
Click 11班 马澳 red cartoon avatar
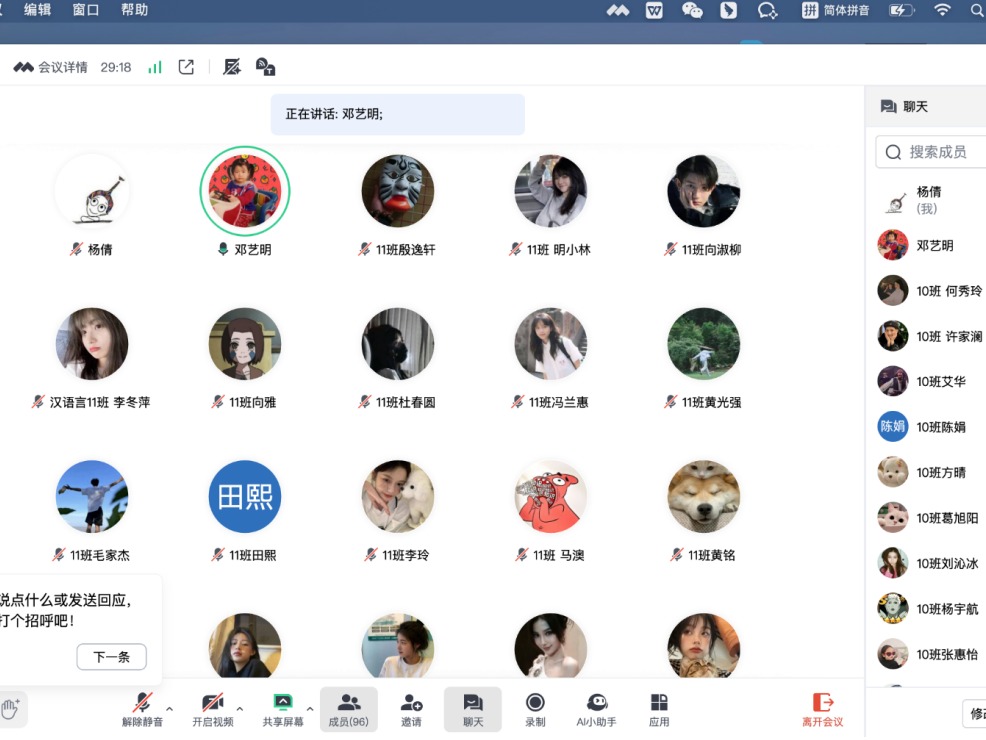click(550, 496)
